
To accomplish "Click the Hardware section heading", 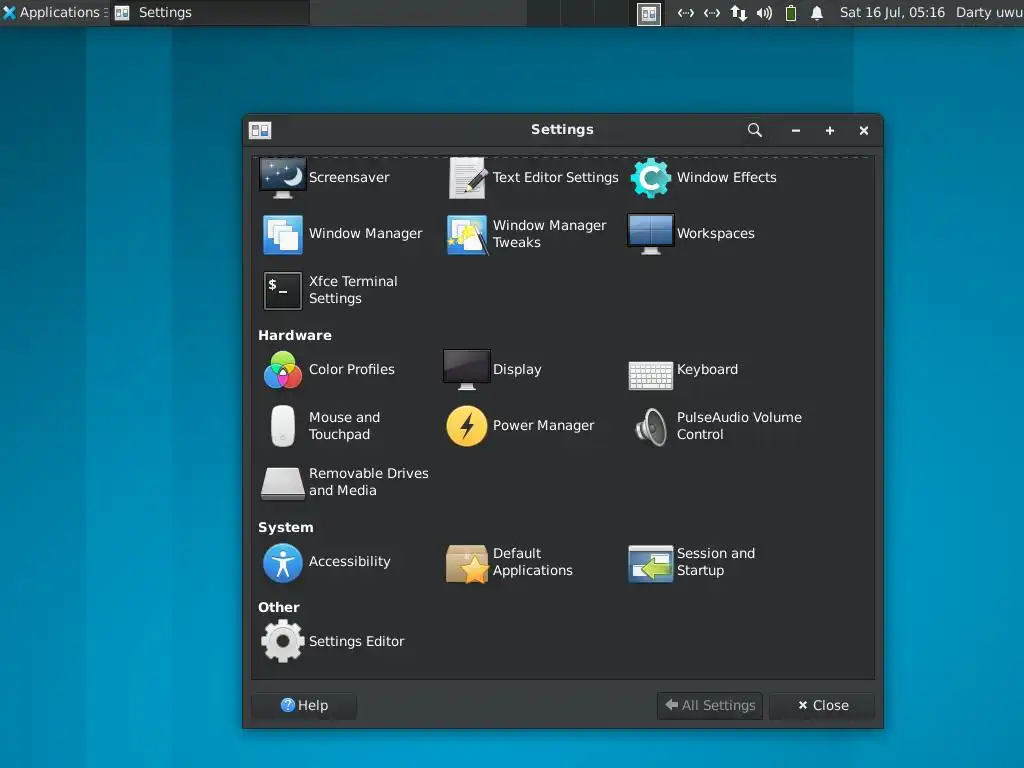I will coord(295,336).
